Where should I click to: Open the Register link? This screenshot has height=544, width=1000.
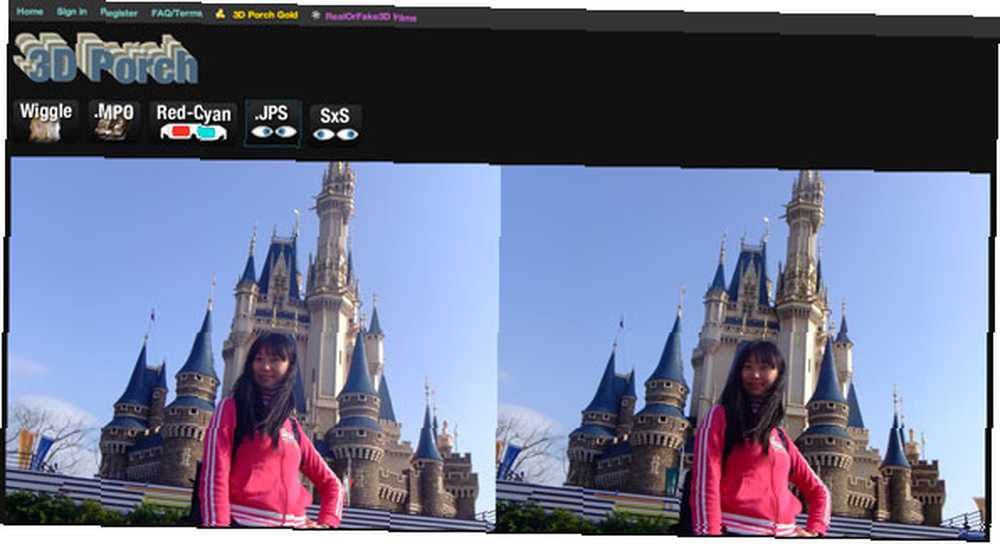click(x=119, y=13)
